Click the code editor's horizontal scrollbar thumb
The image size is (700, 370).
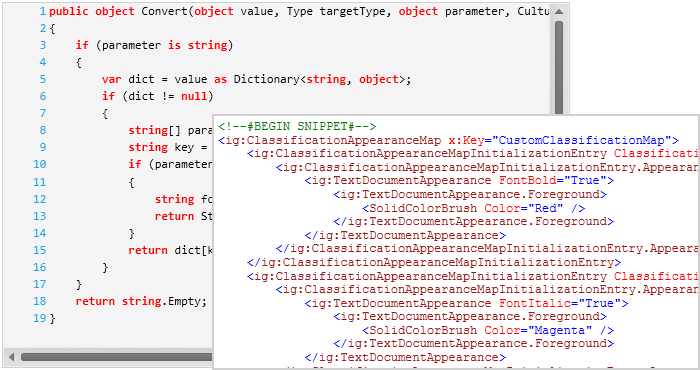point(117,357)
